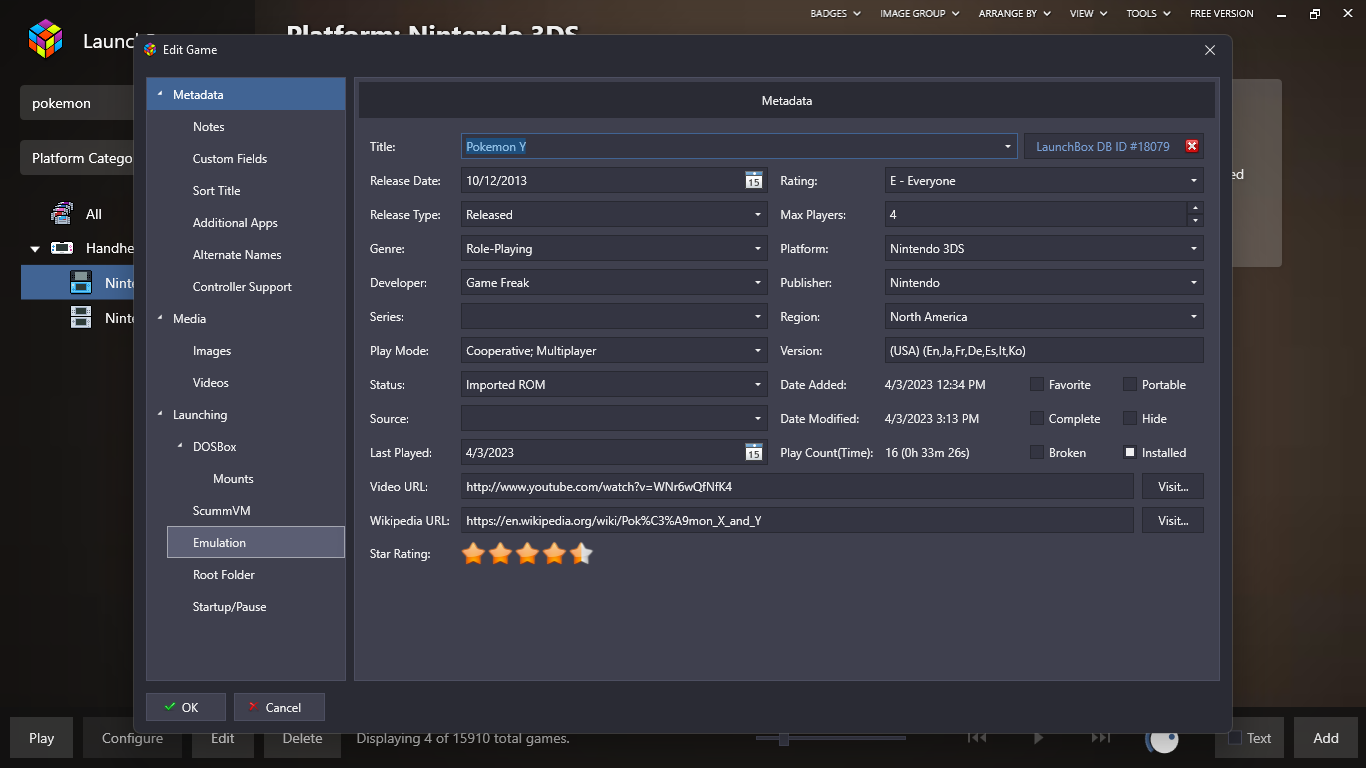Click the Handheld category console icon
The image size is (1366, 768).
point(63,247)
